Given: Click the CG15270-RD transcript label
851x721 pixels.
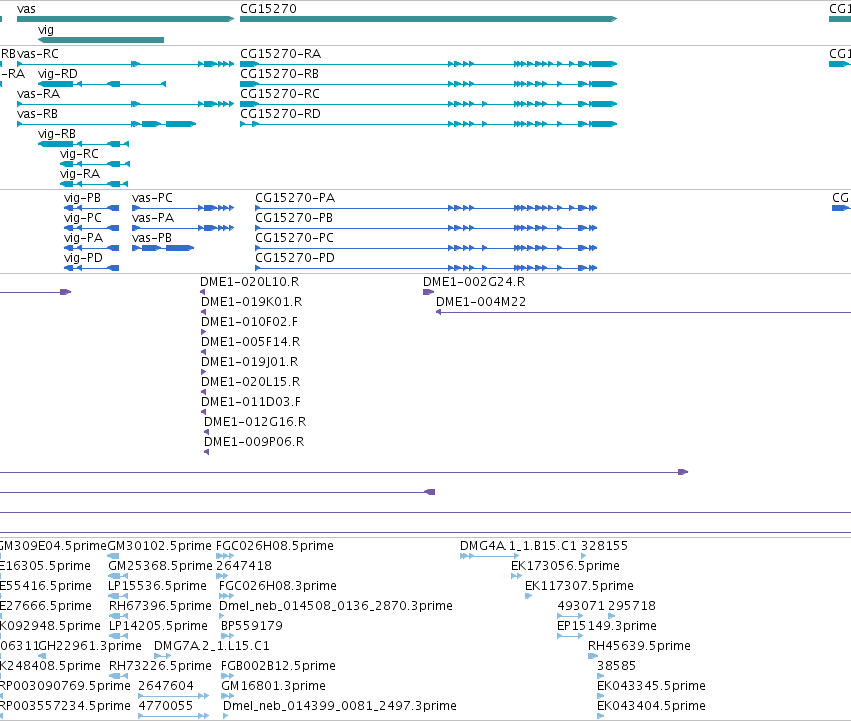Looking at the screenshot, I should coord(281,114).
